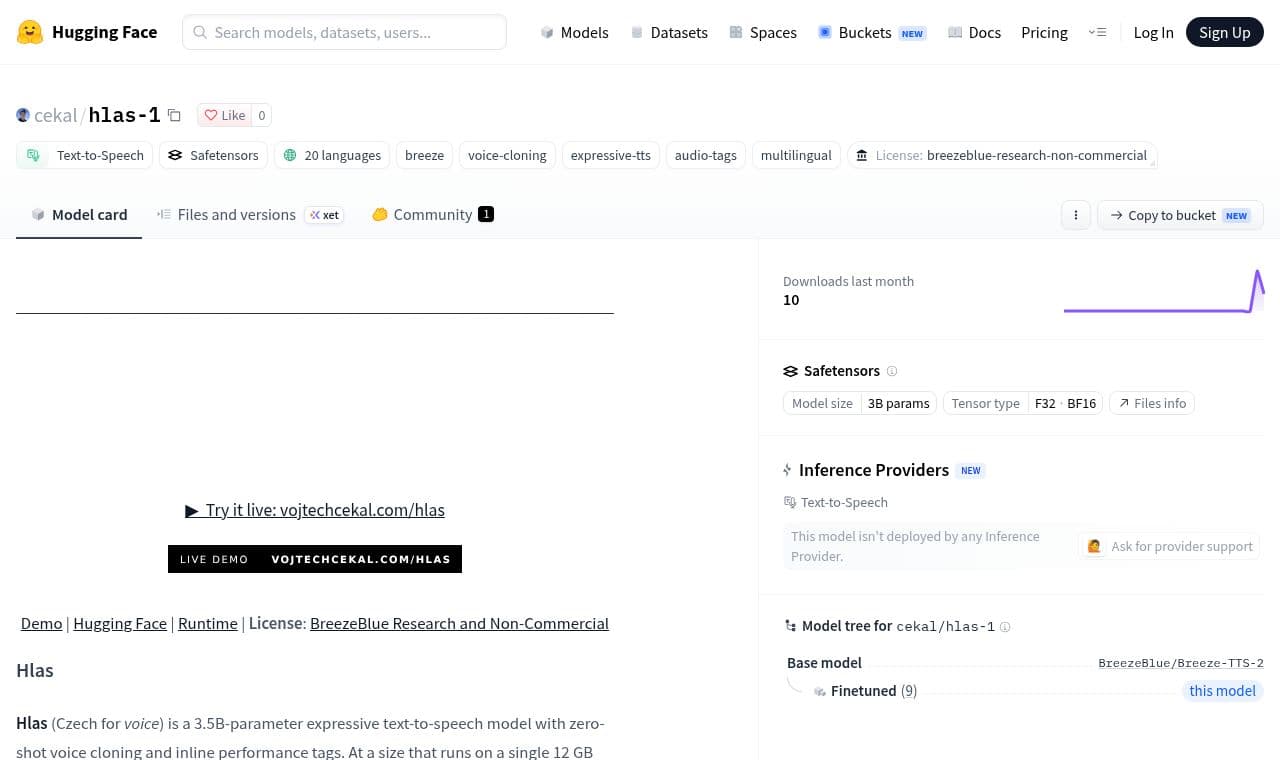Open Buckets in the navigation

[872, 32]
